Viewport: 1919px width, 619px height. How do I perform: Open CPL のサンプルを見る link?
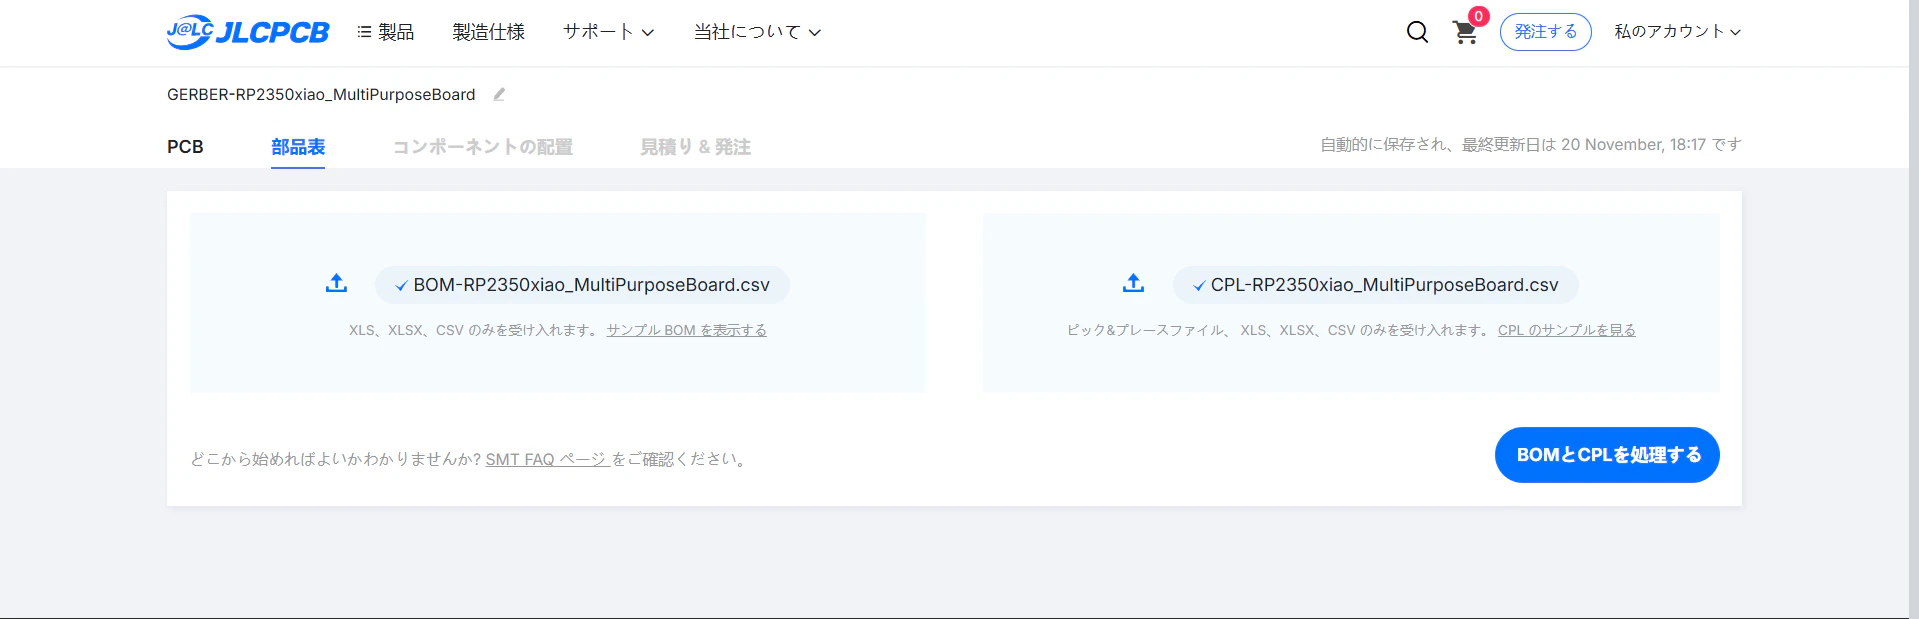[1566, 330]
